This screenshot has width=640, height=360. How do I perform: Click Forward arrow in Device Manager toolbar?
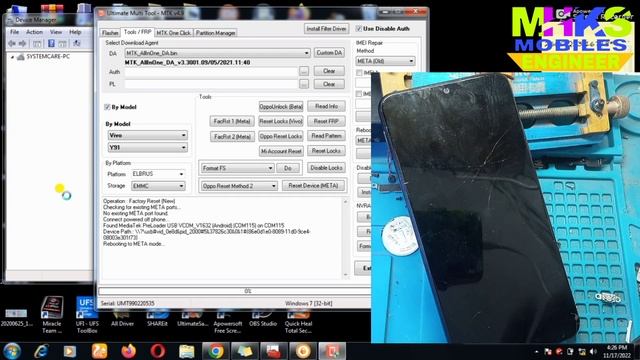[22, 43]
